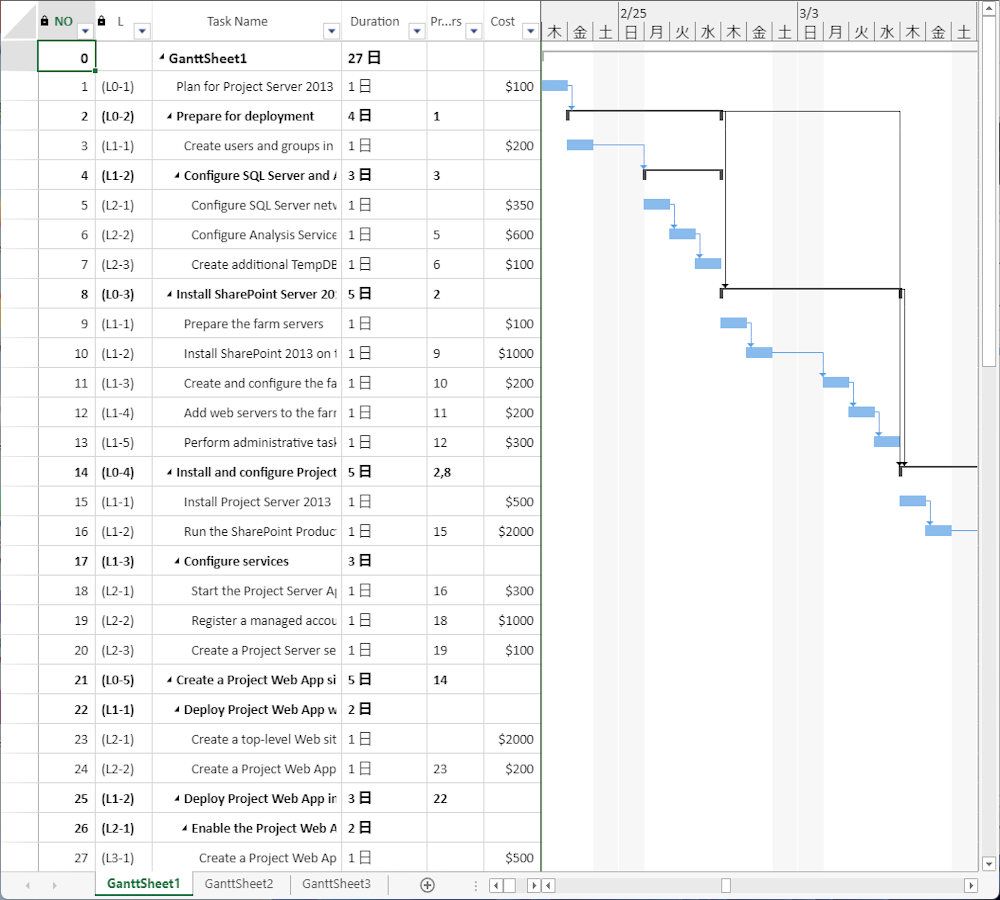The height and width of the screenshot is (900, 1000).
Task: Select all cells via corner triangle
Action: (19, 21)
